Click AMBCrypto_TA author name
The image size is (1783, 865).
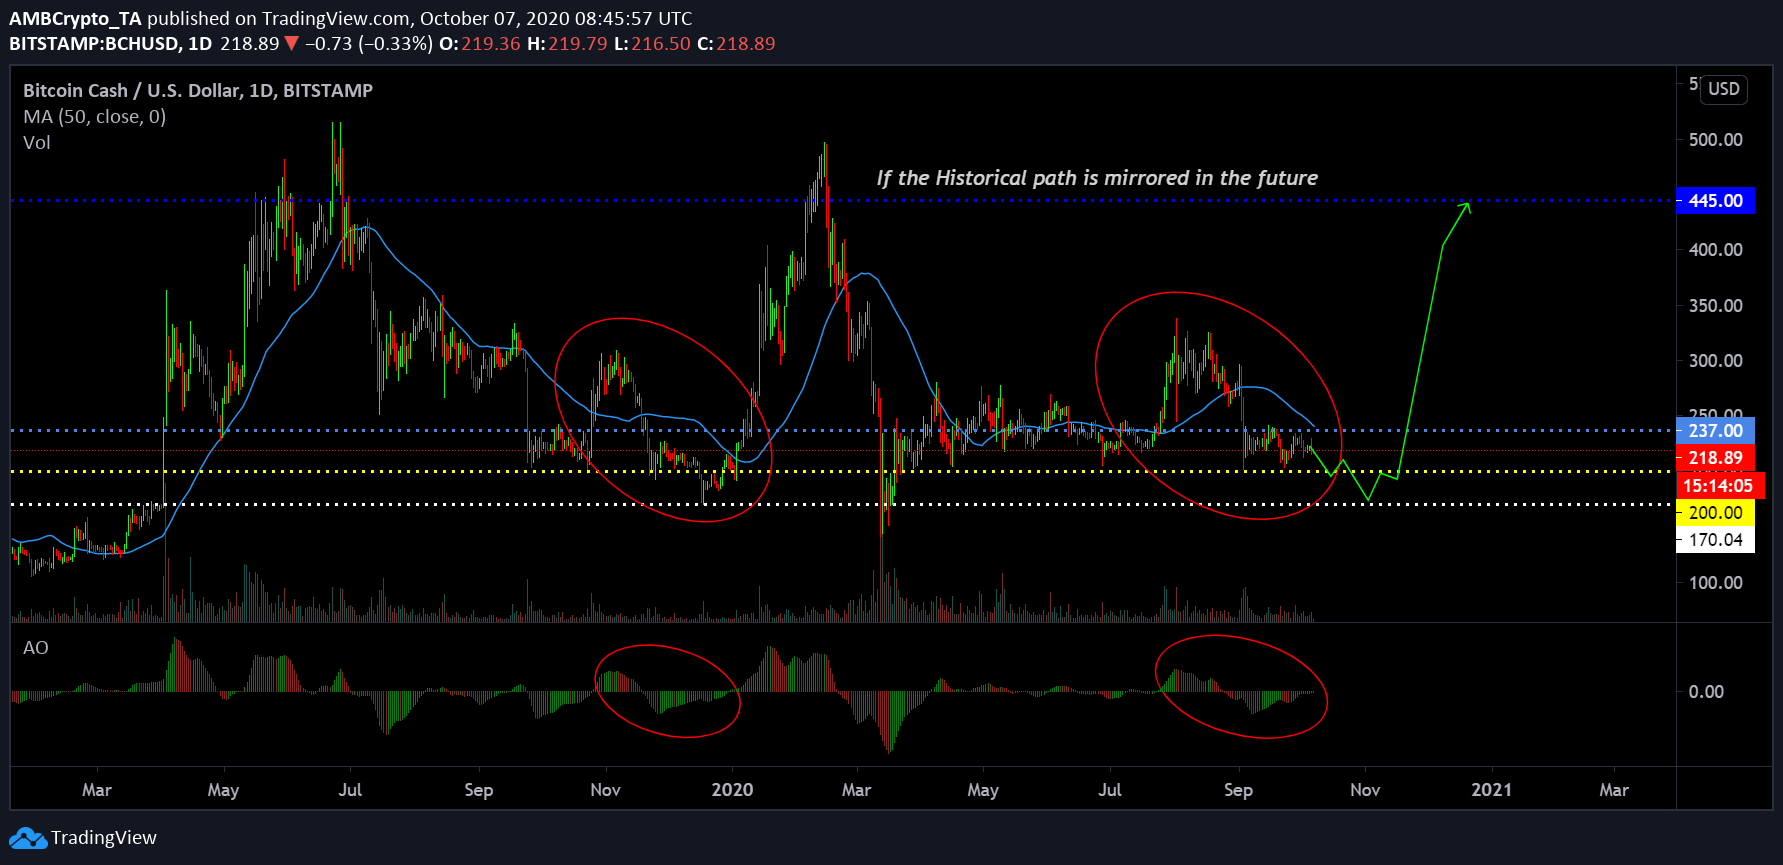(x=76, y=18)
